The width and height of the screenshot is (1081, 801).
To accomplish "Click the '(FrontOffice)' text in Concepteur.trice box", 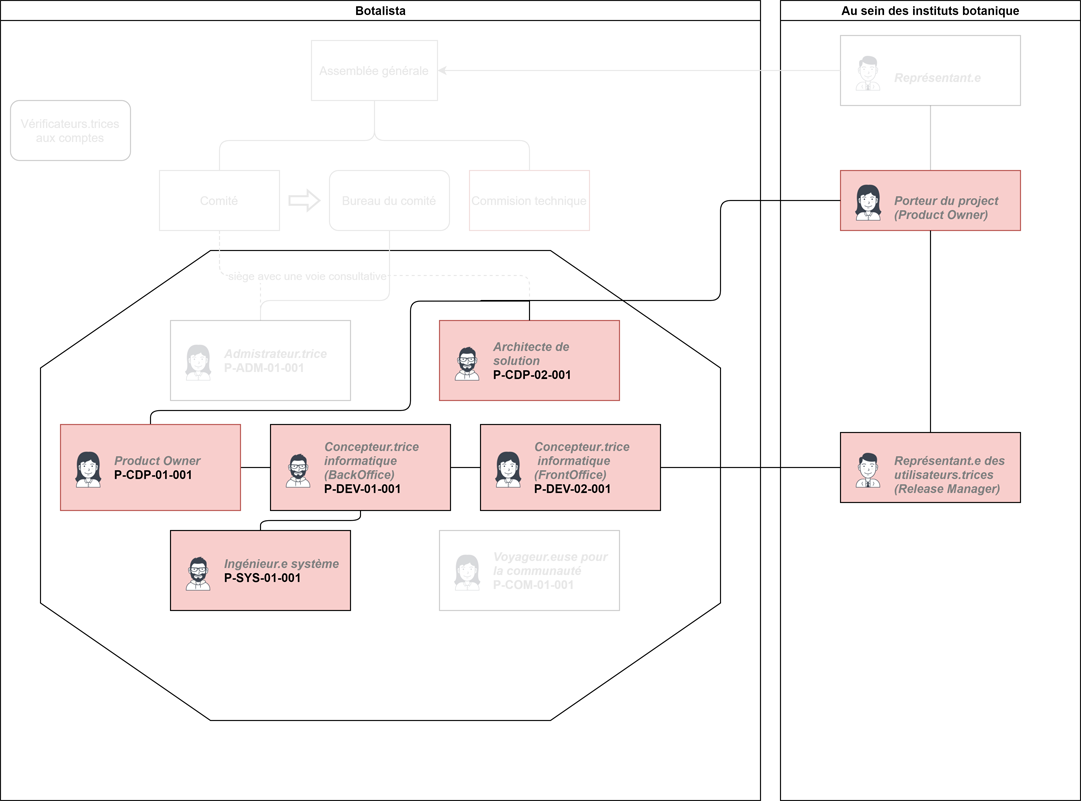I will (x=570, y=475).
